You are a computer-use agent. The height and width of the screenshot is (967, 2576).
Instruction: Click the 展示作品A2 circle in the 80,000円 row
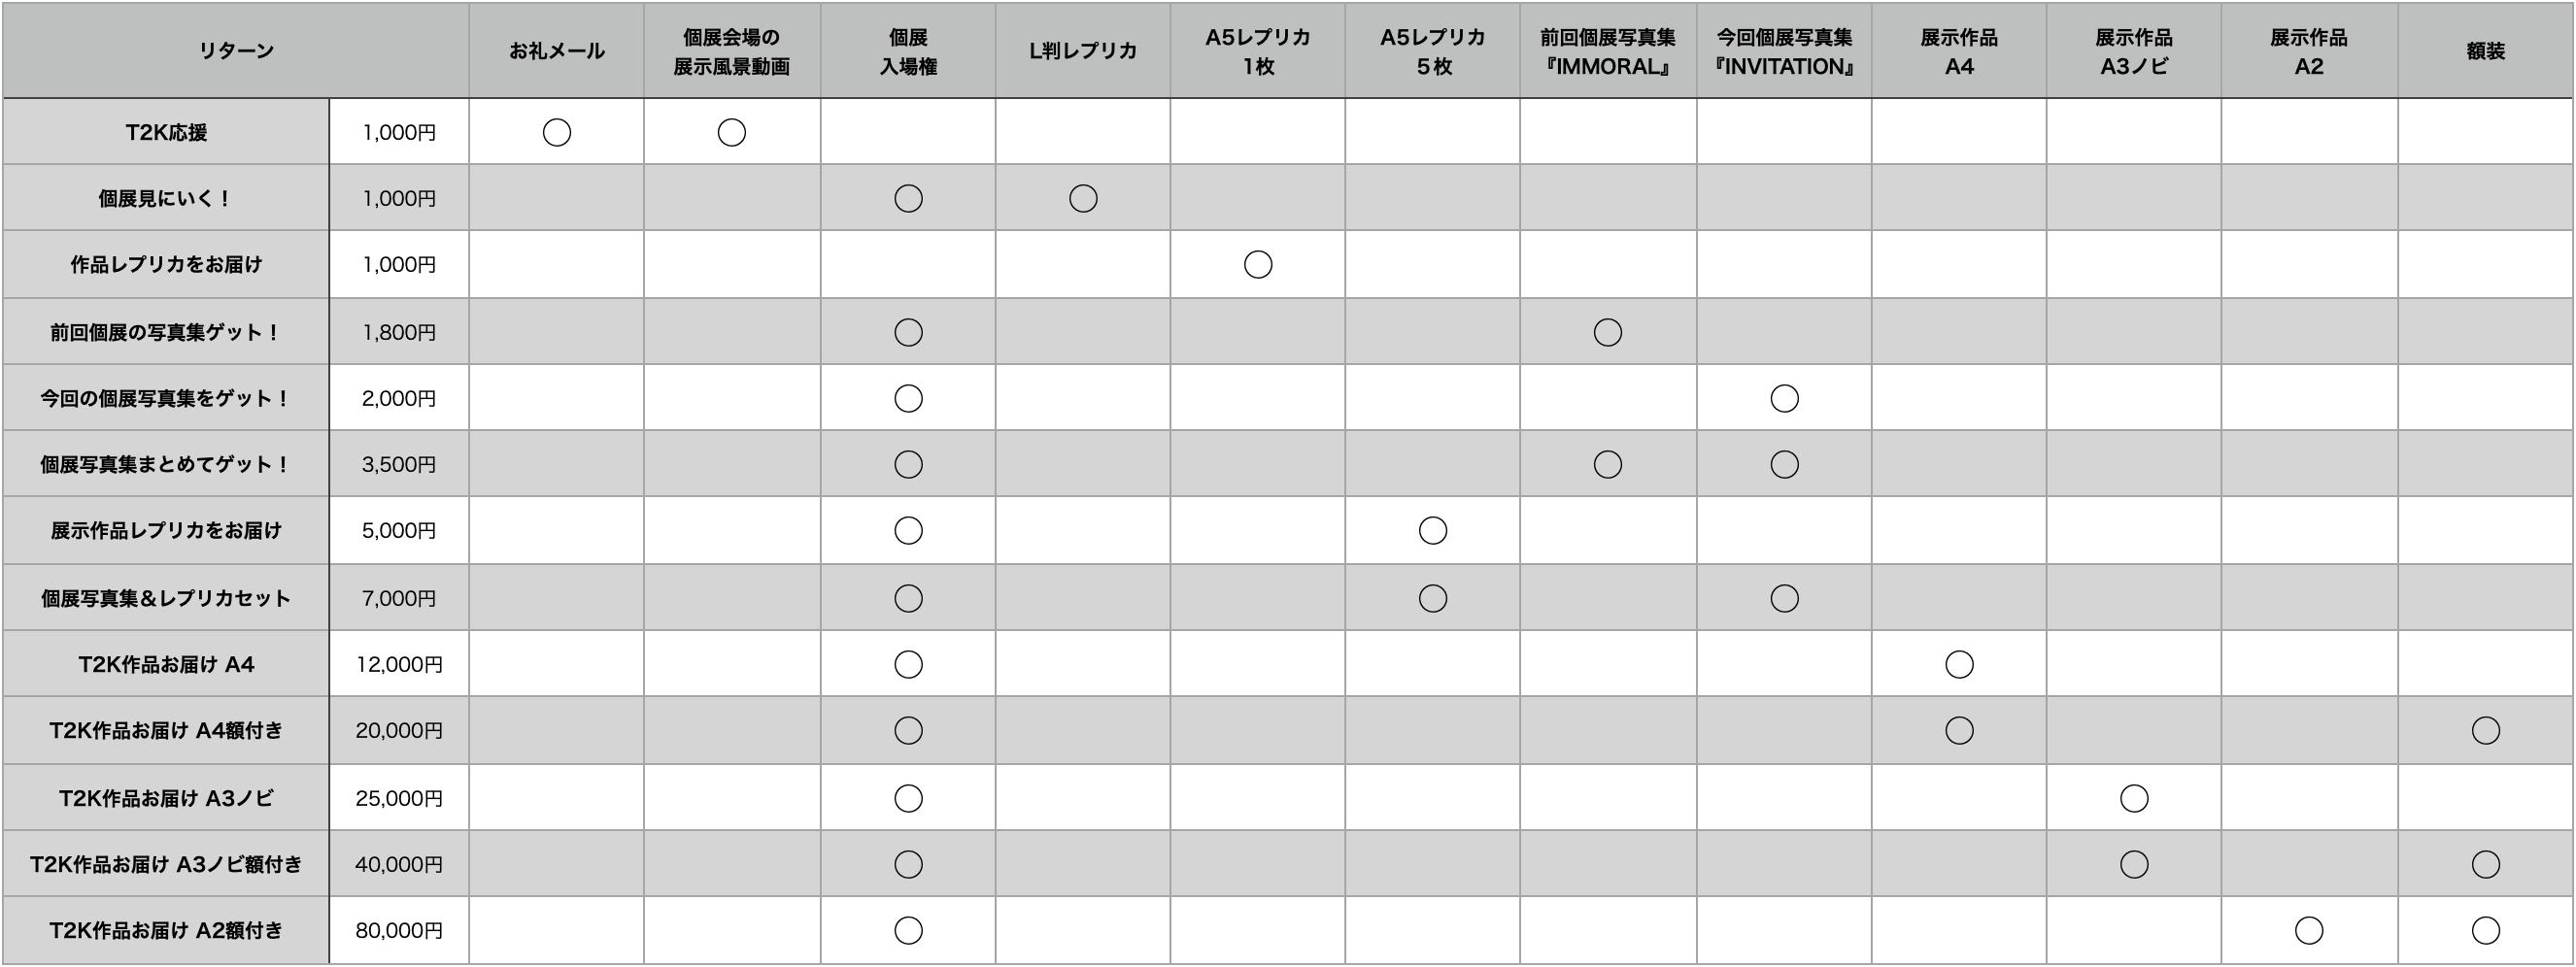point(2308,930)
